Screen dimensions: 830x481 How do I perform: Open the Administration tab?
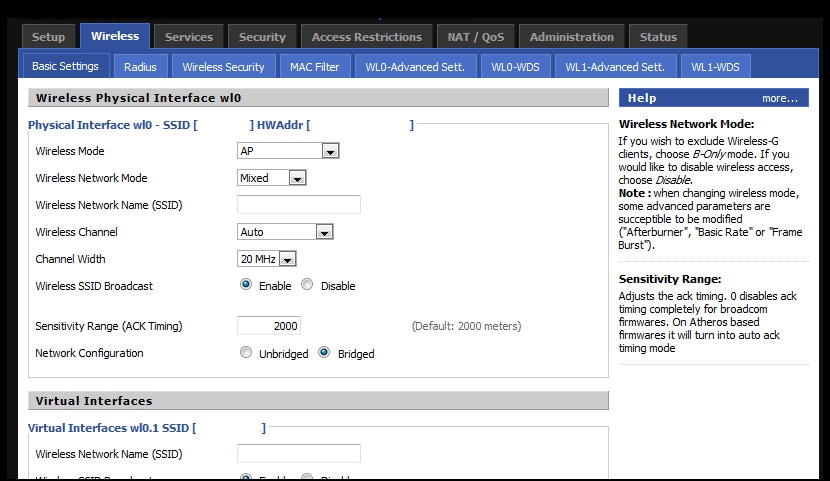coord(572,37)
